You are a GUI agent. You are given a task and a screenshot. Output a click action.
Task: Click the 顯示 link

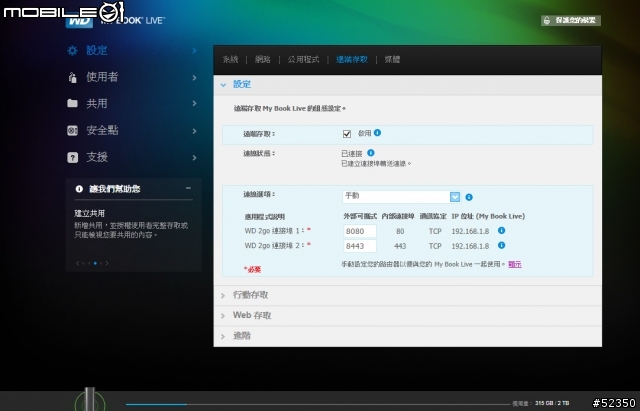pos(515,264)
